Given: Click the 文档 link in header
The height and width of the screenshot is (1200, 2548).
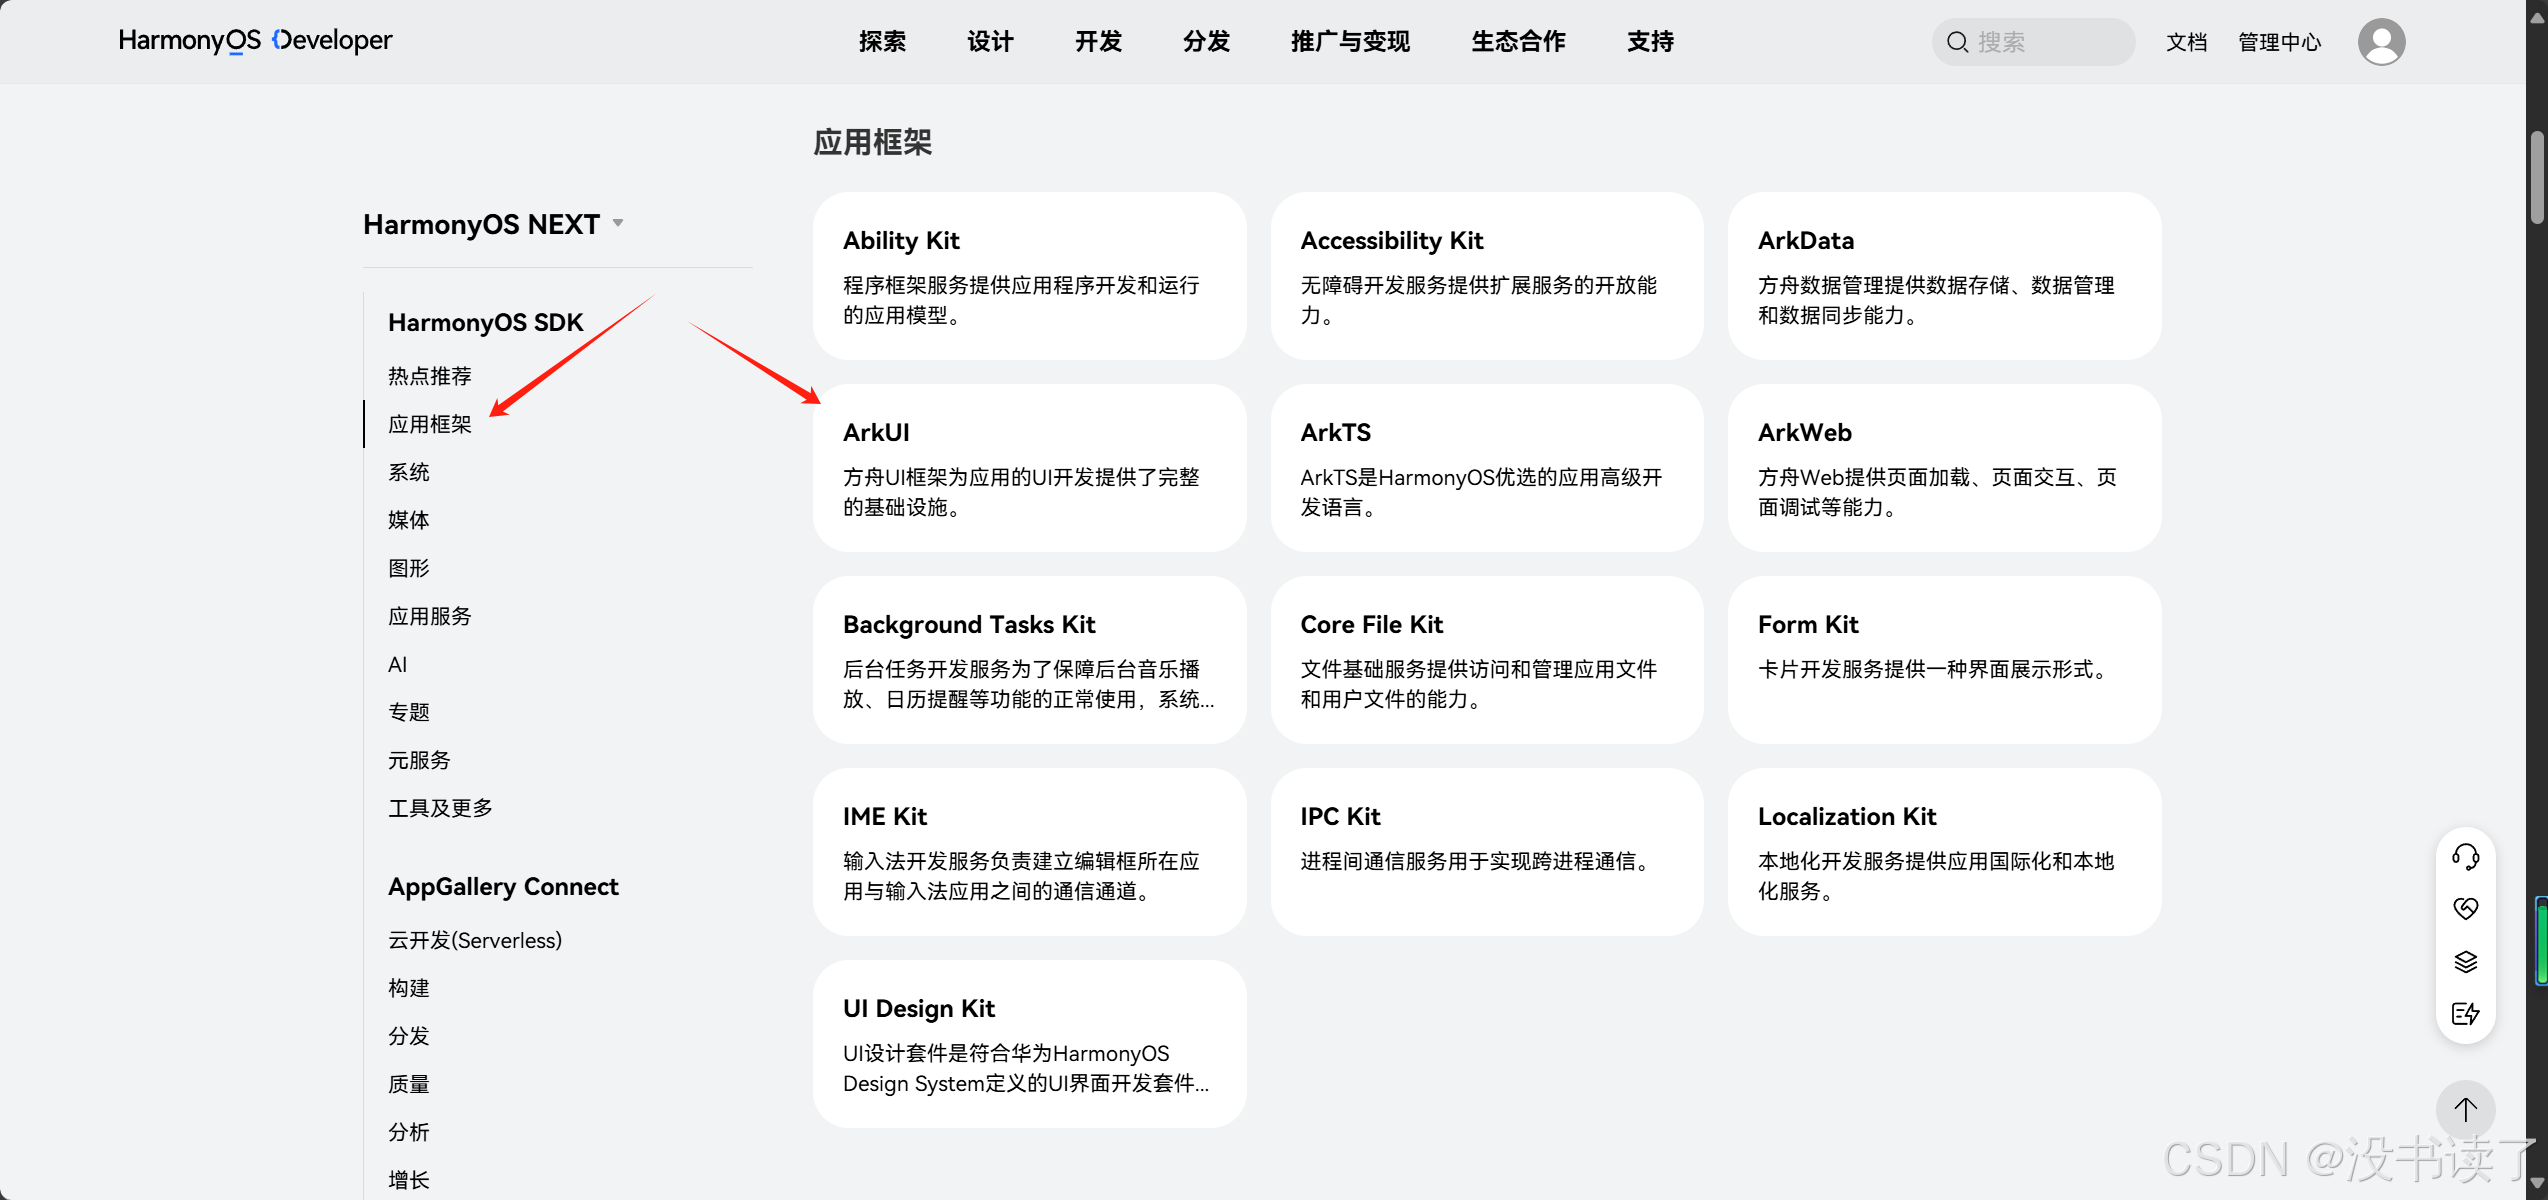Looking at the screenshot, I should pos(2186,42).
